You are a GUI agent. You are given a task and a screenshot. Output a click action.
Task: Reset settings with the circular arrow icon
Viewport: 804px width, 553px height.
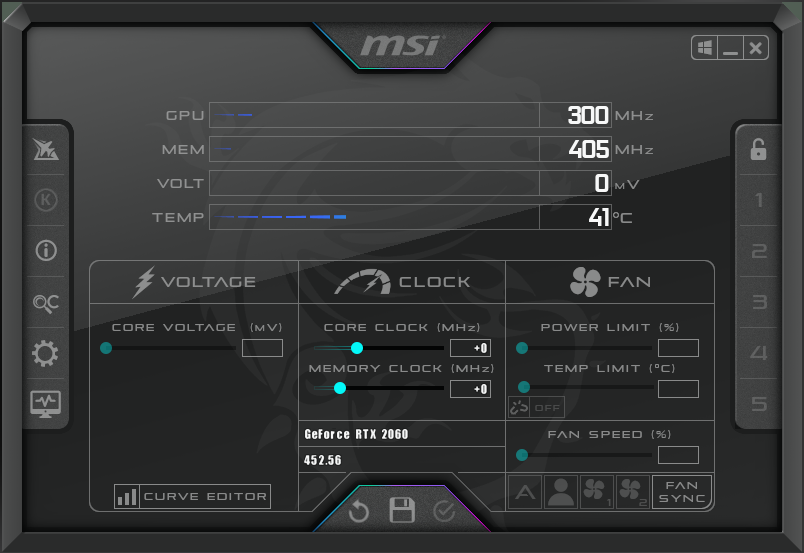359,512
